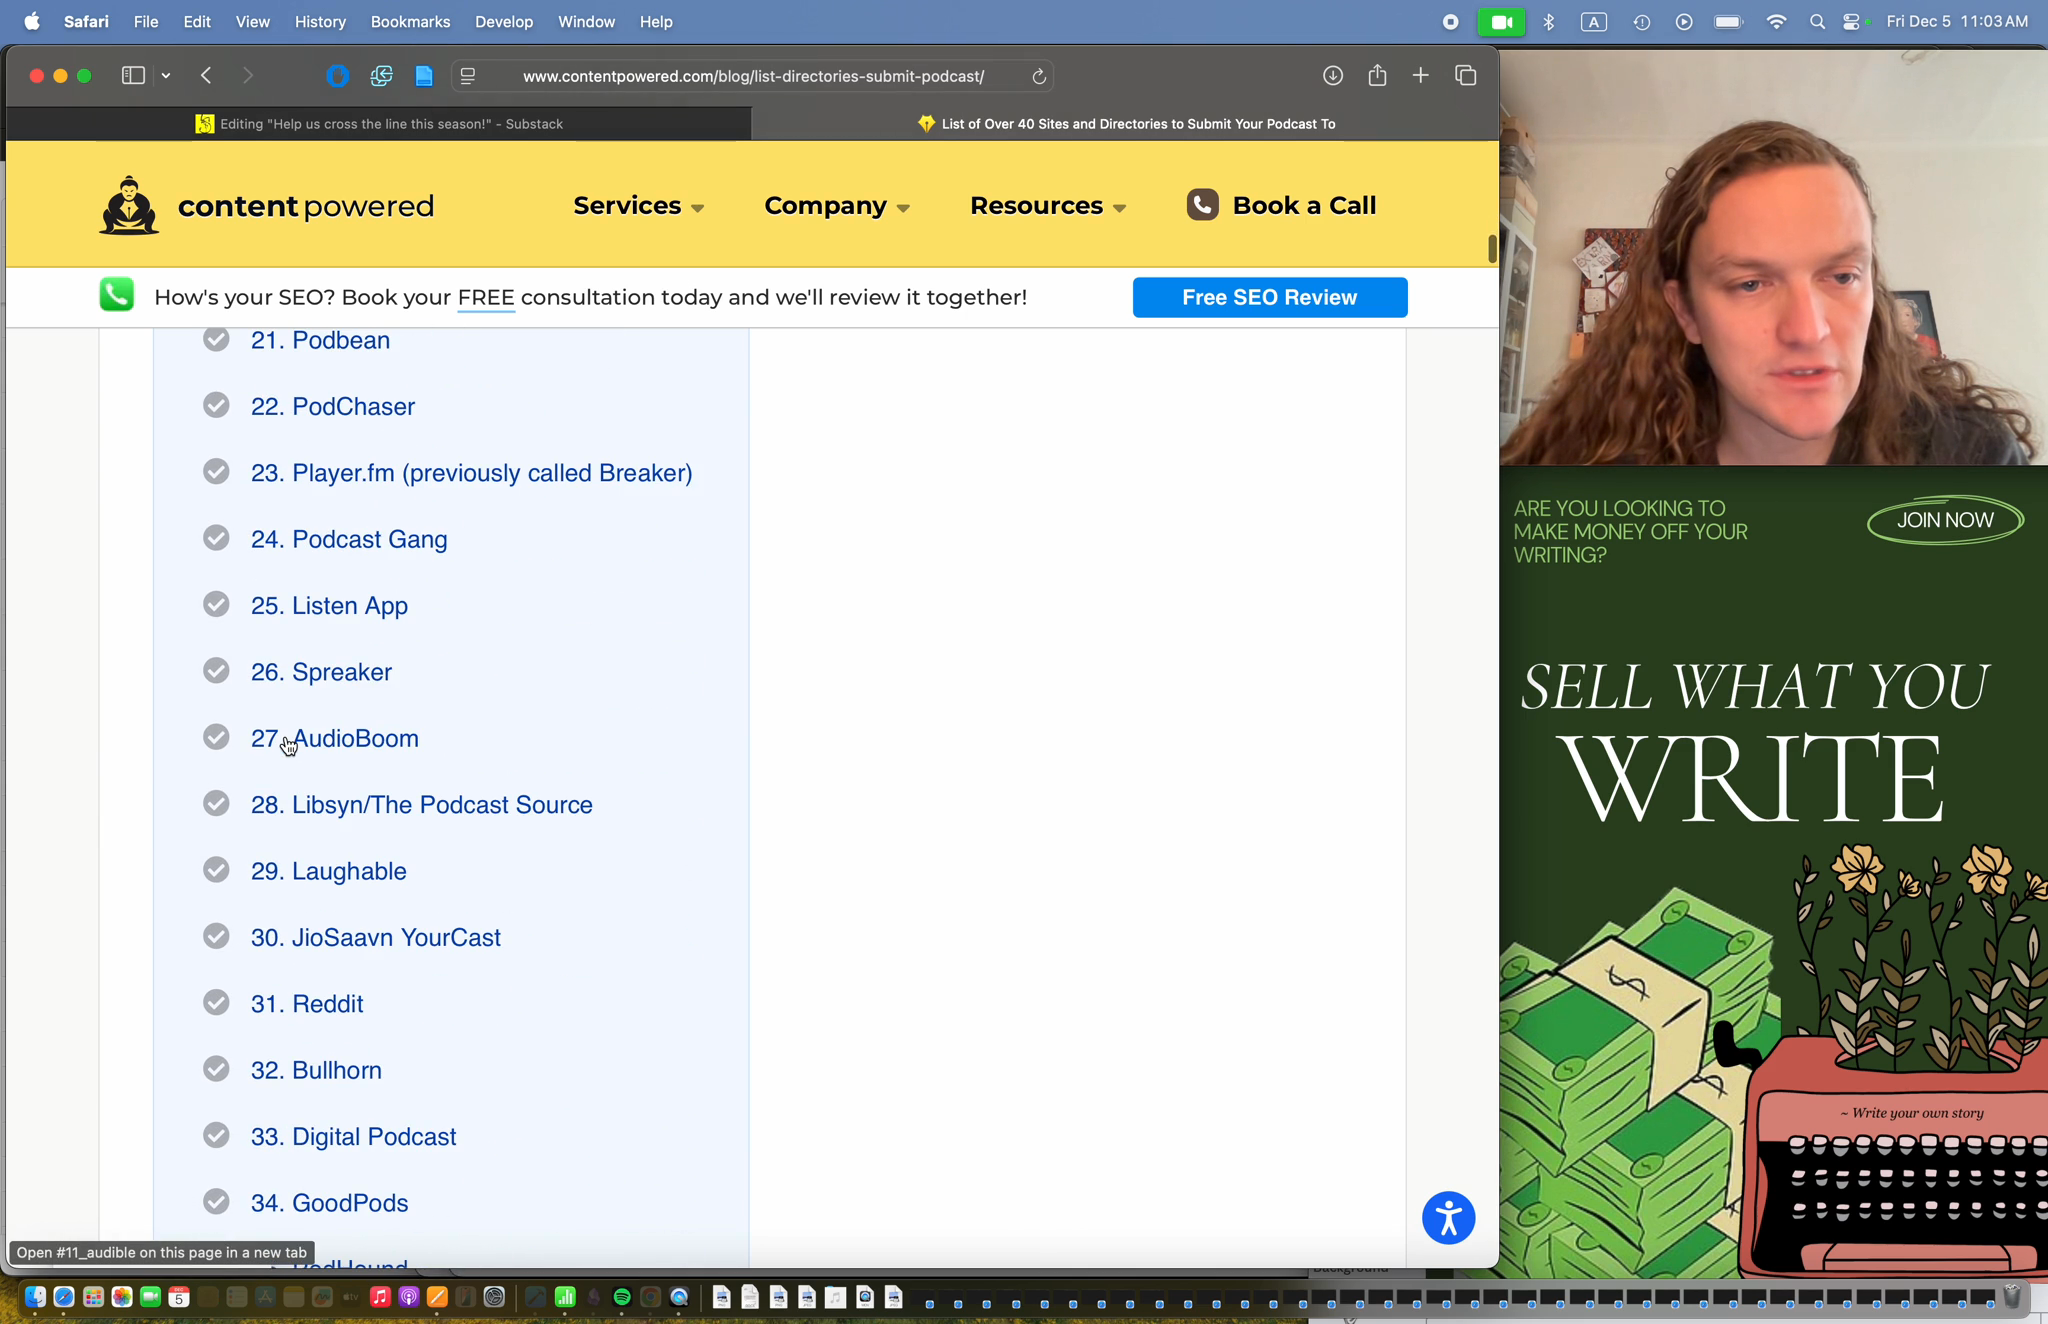
Task: Jump to 31. Reddit section
Action: [307, 1004]
